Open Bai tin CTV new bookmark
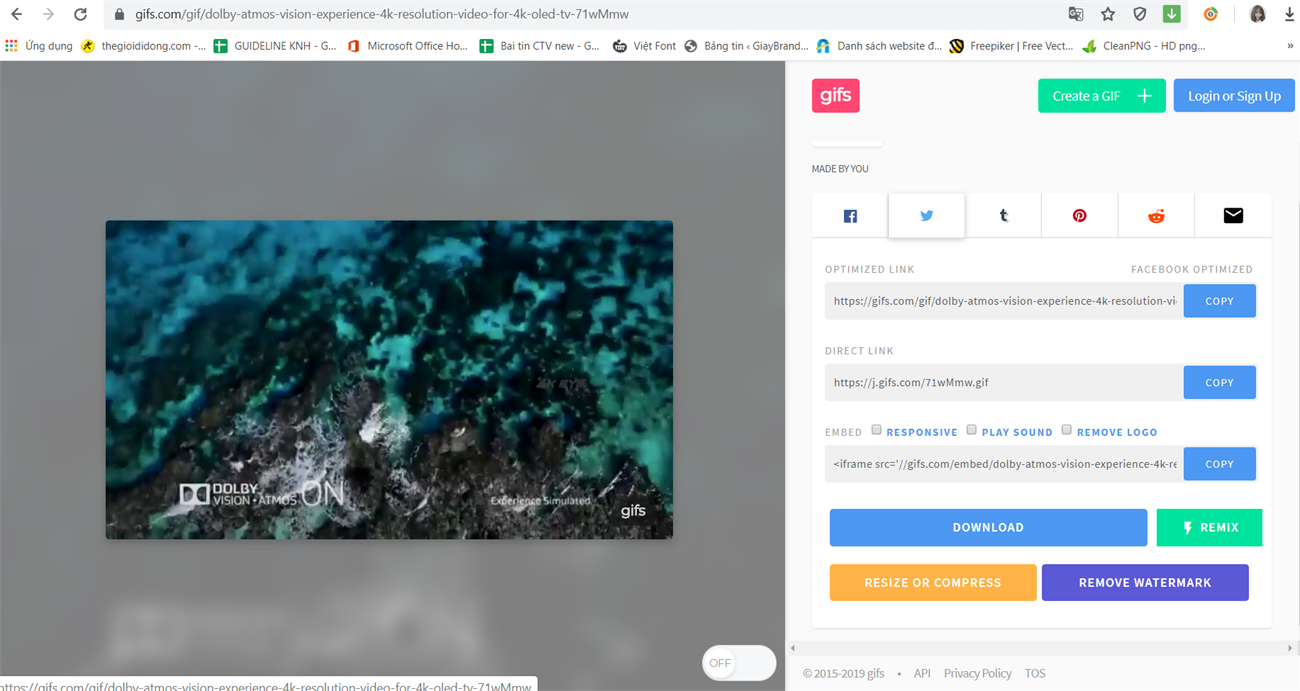 (x=540, y=46)
